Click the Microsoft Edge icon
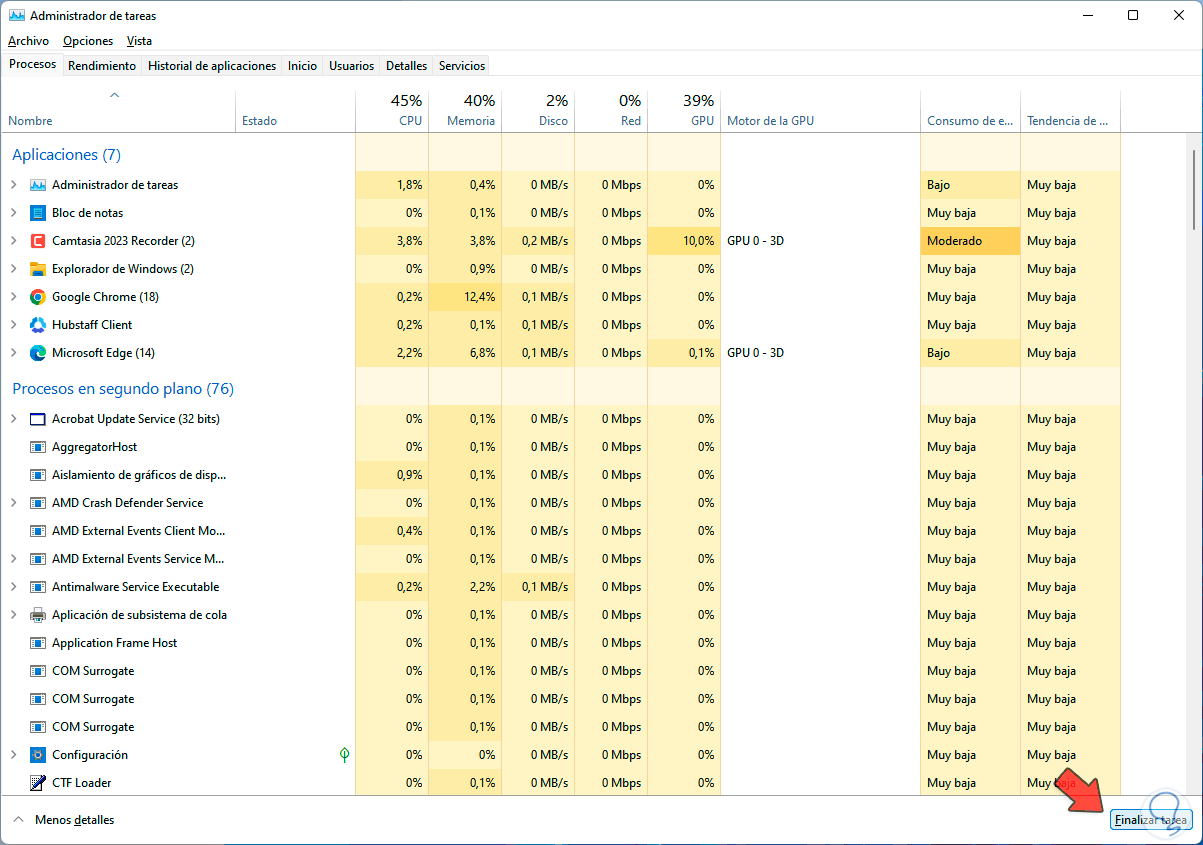Image resolution: width=1203 pixels, height=845 pixels. (x=38, y=353)
